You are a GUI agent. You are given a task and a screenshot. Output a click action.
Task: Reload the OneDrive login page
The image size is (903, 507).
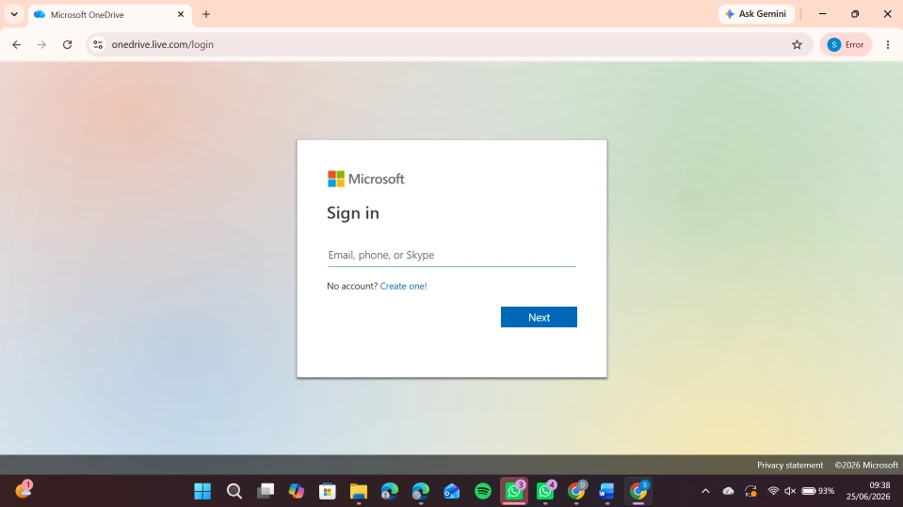tap(67, 44)
